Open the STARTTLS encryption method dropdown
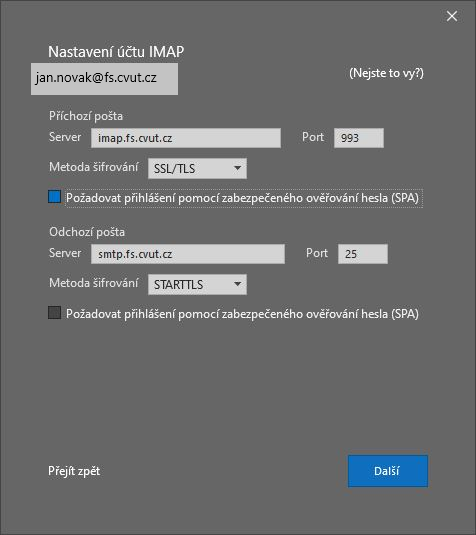This screenshot has width=476, height=535. (x=197, y=284)
